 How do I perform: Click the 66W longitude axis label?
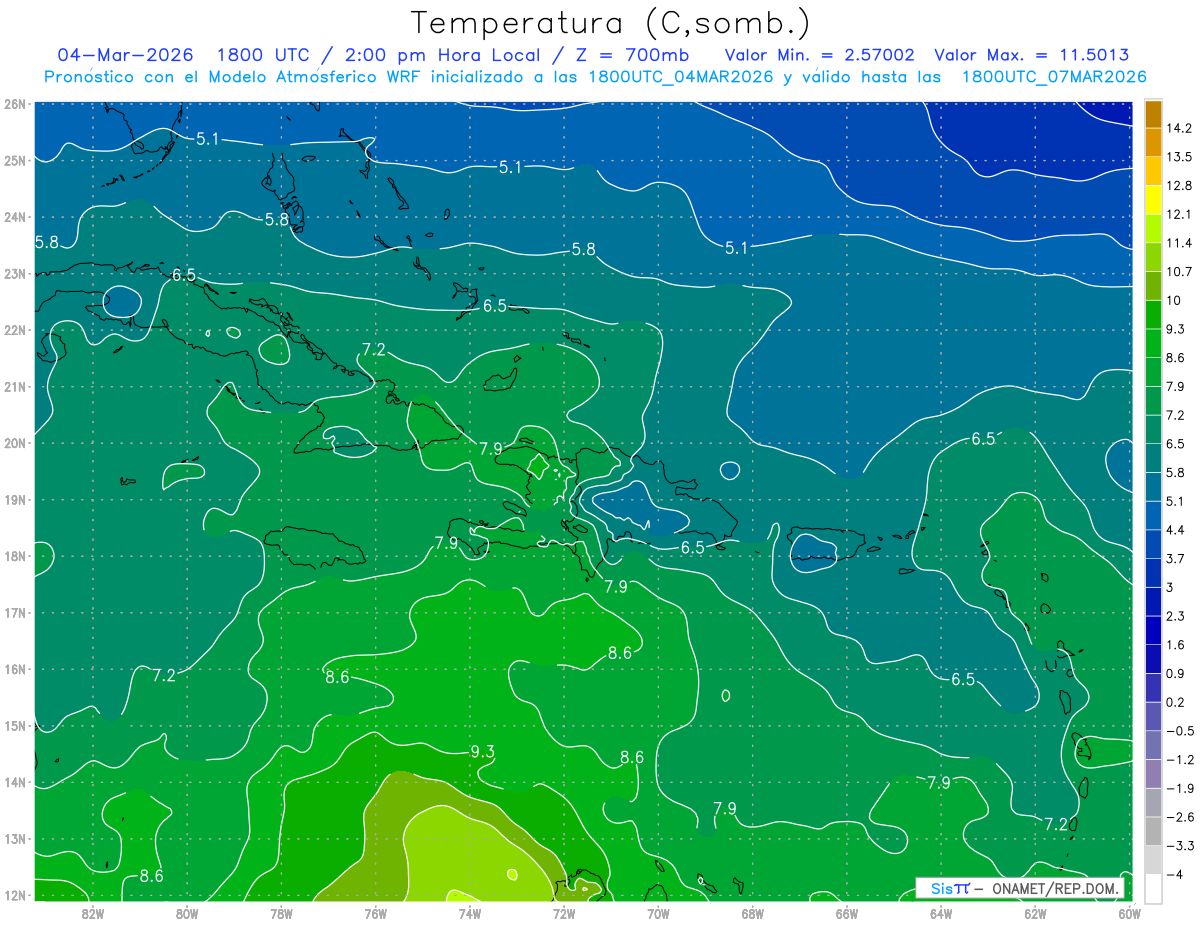[846, 912]
